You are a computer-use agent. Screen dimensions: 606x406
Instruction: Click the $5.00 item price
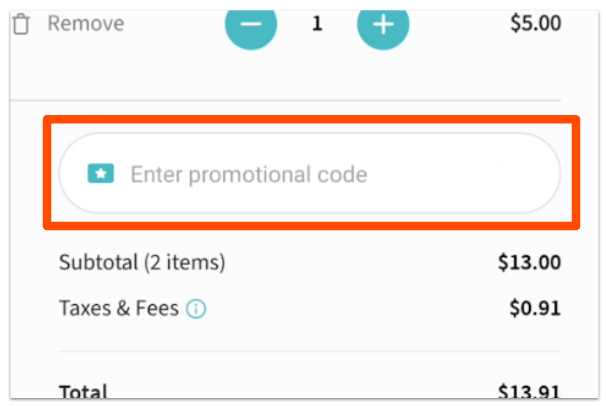point(535,23)
